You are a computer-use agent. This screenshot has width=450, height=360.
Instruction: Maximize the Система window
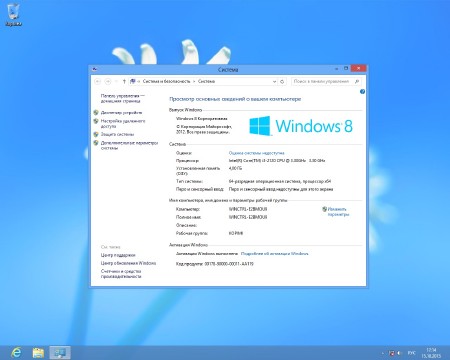point(346,69)
